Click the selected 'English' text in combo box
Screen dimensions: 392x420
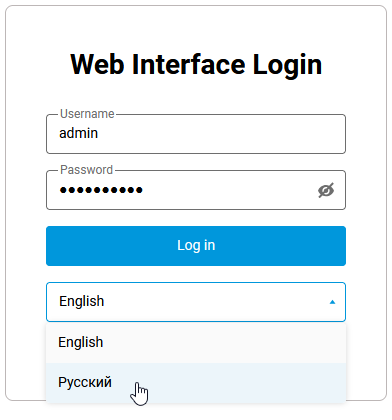coord(81,301)
